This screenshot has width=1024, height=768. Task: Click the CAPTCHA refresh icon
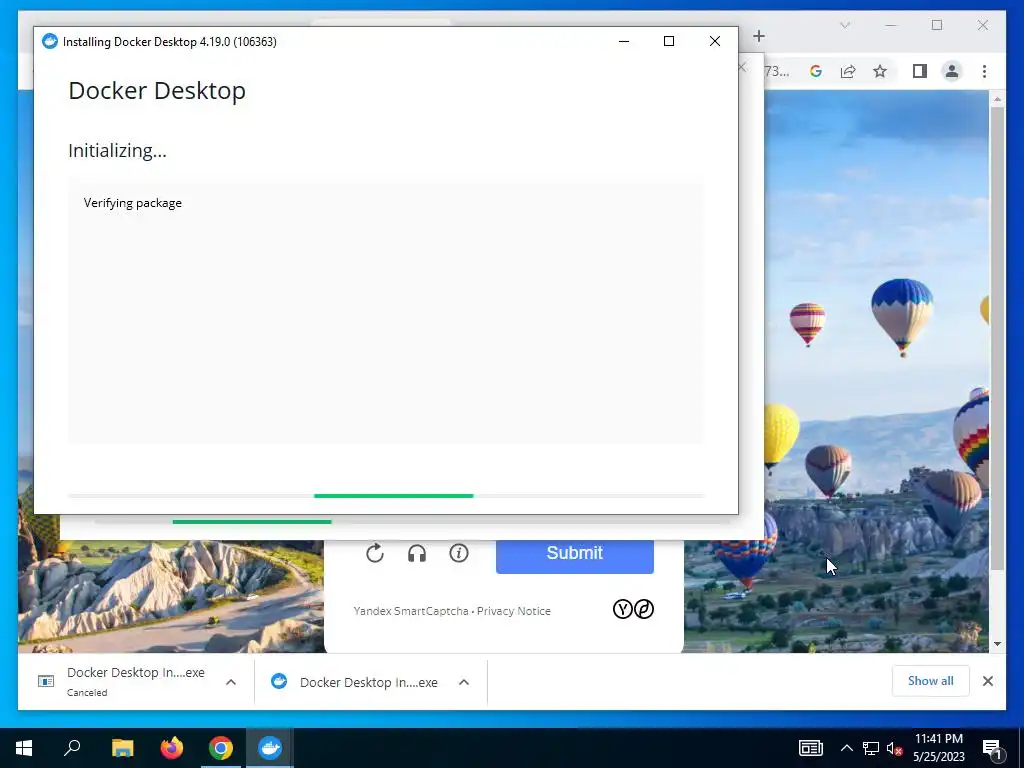375,554
